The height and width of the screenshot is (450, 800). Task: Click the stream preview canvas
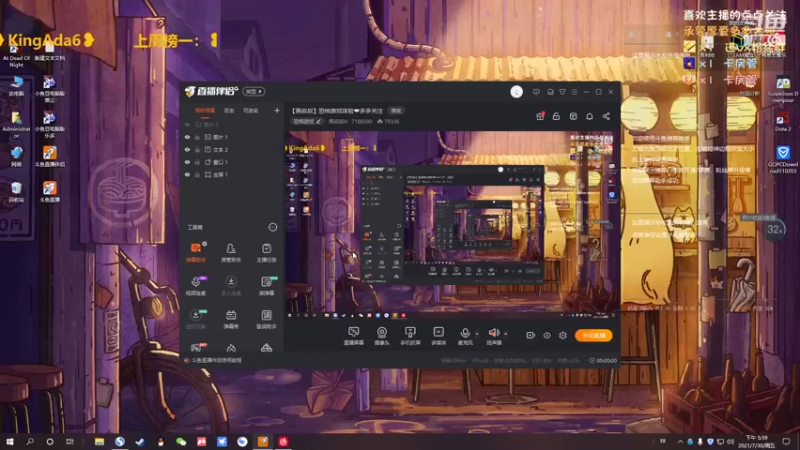452,225
